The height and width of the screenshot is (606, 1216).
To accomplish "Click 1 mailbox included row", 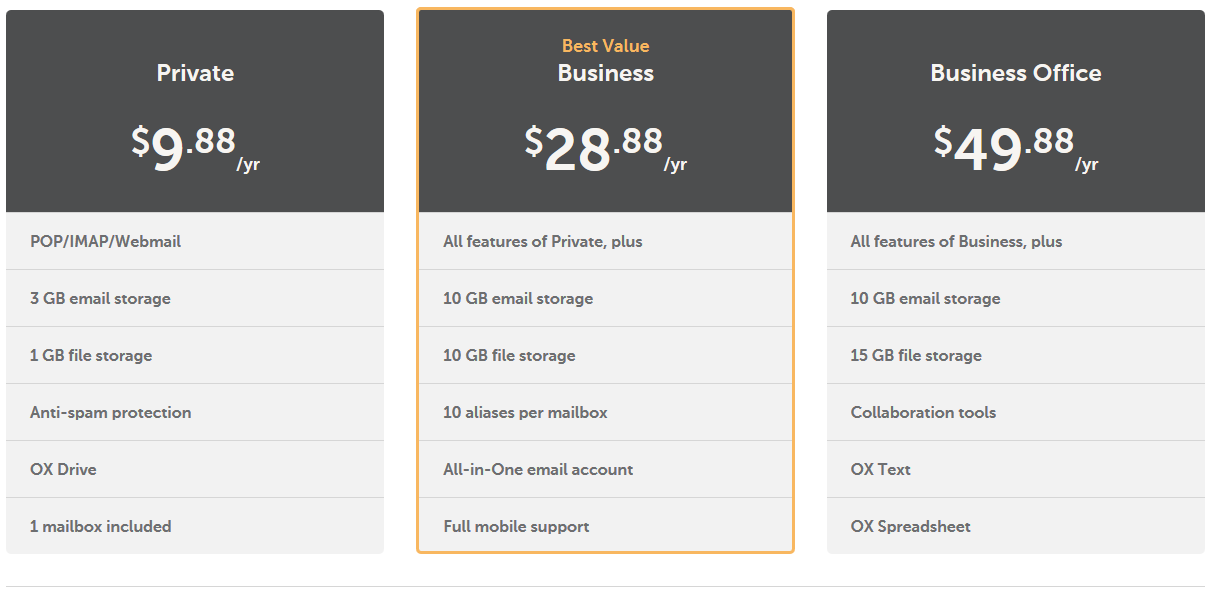I will [x=195, y=526].
